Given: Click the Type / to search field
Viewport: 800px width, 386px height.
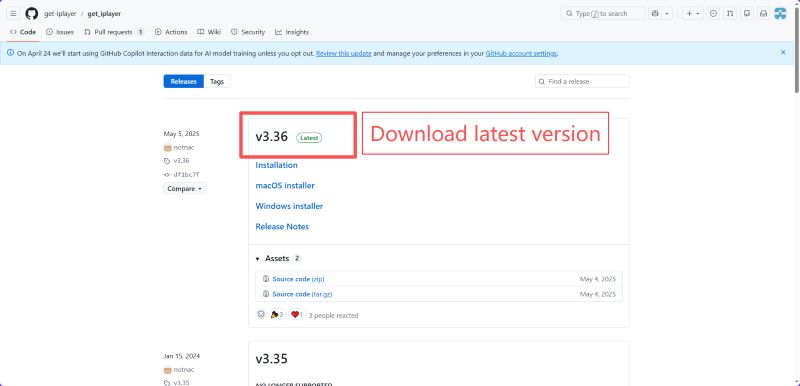Looking at the screenshot, I should 603,14.
